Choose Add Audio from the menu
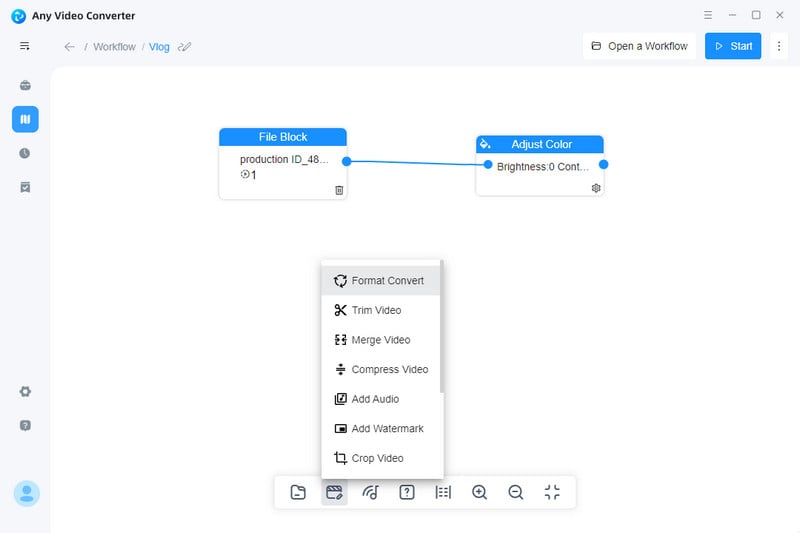Screen dimensions: 800x533 (381, 399)
